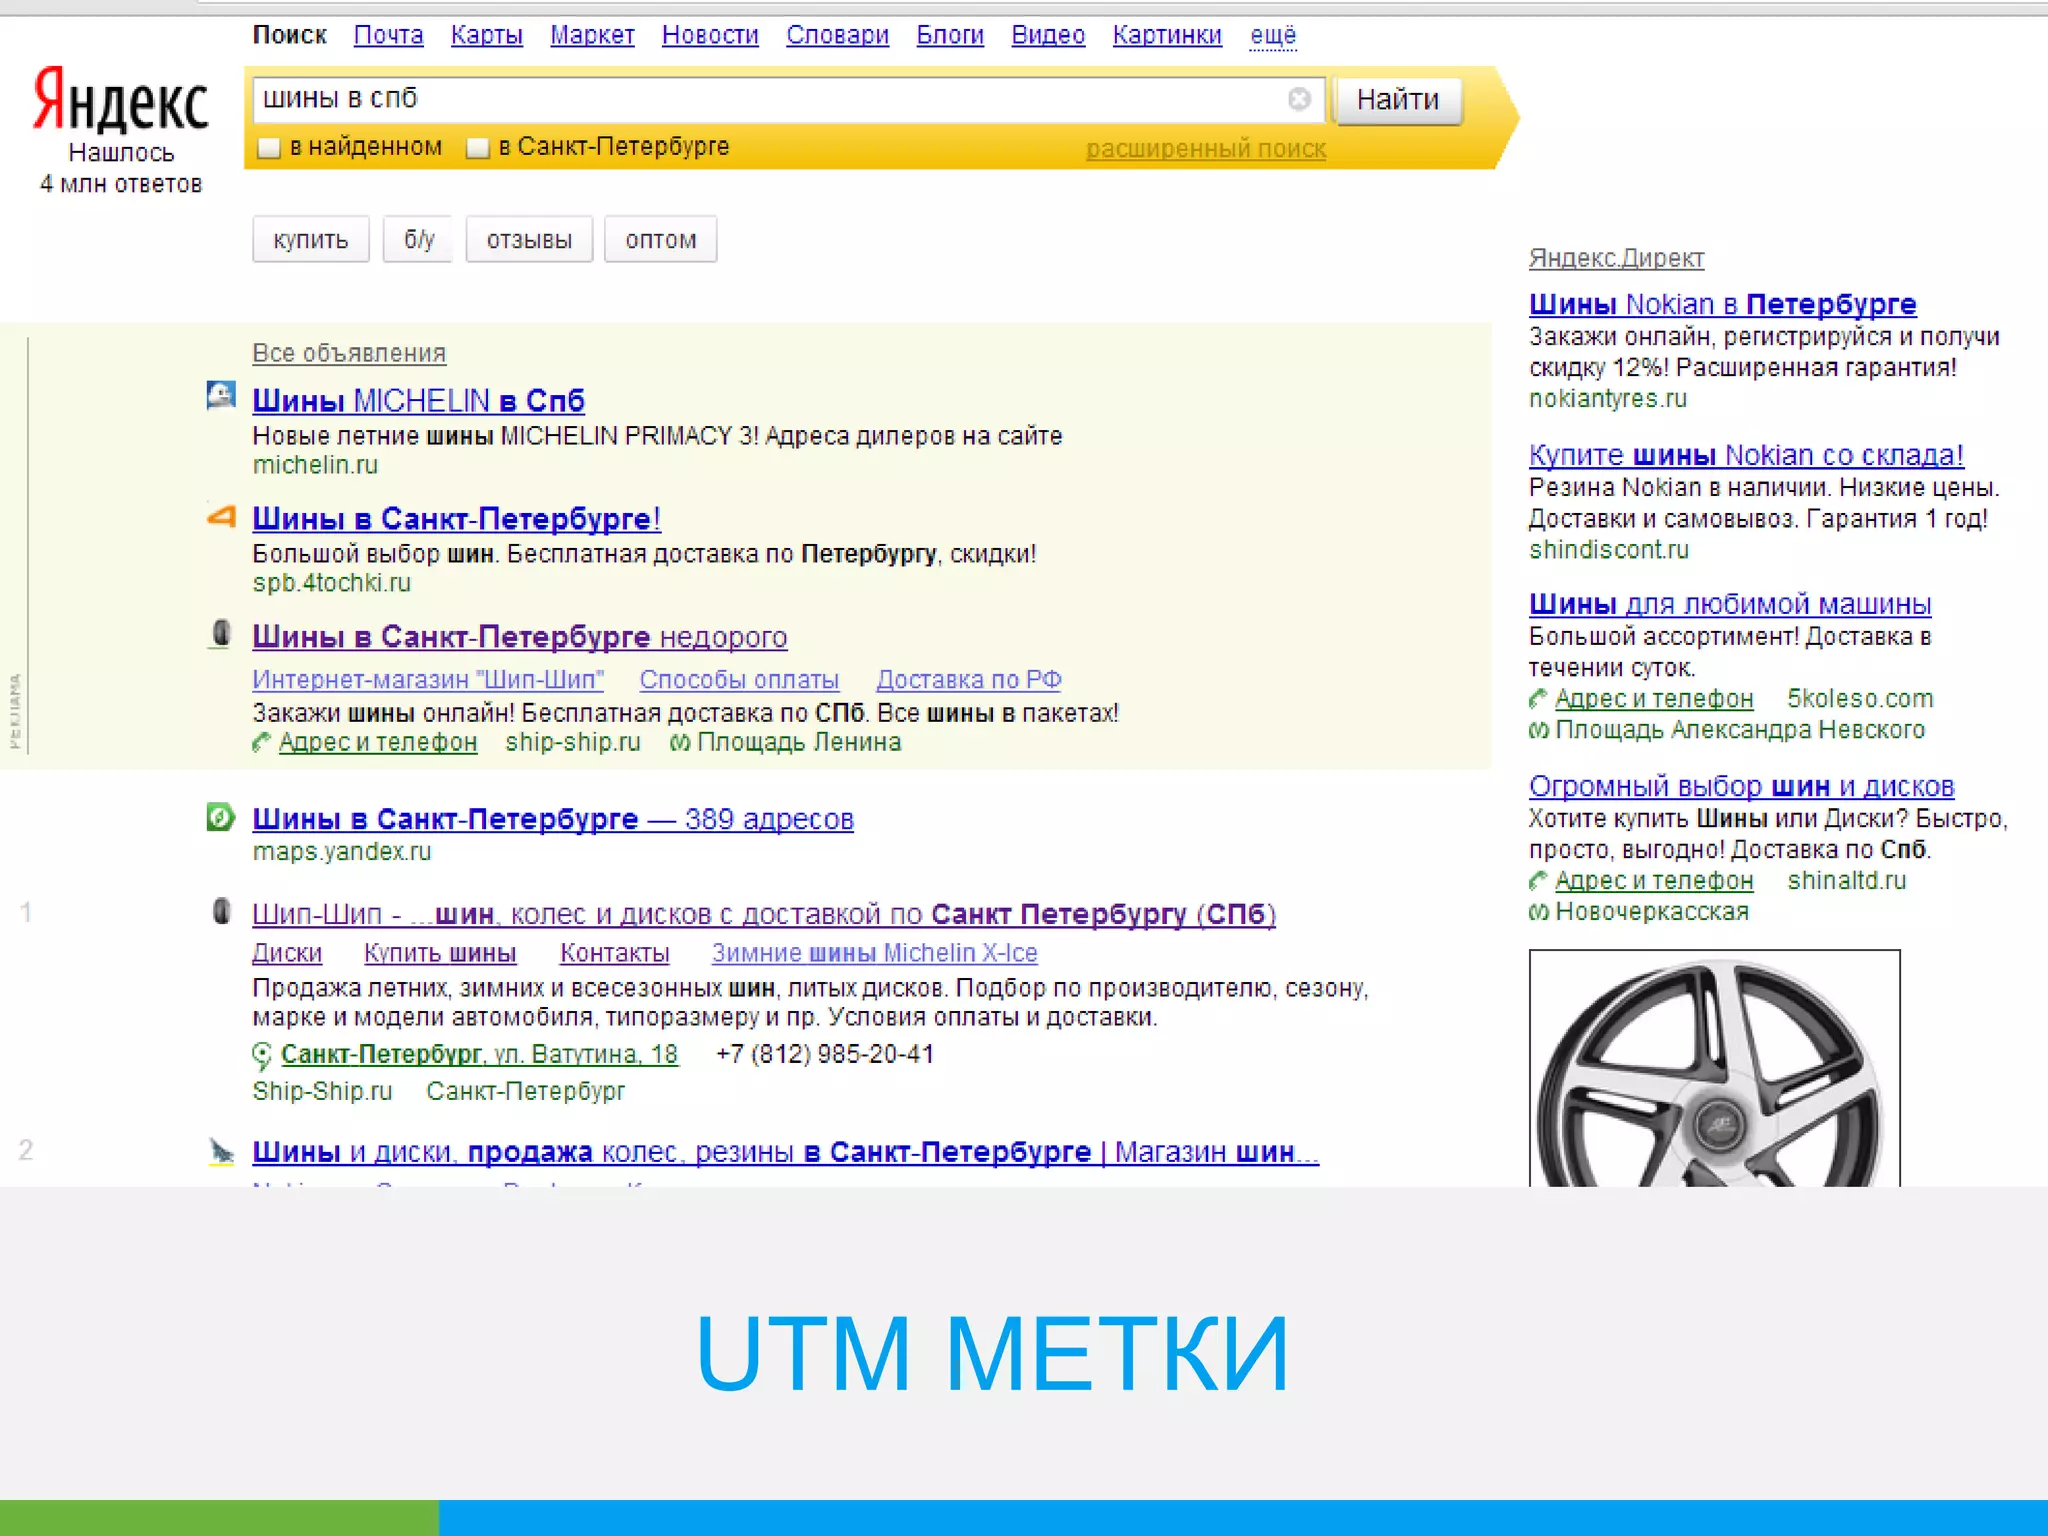
Task: Enable the 'в найденном' checkbox
Action: (269, 148)
